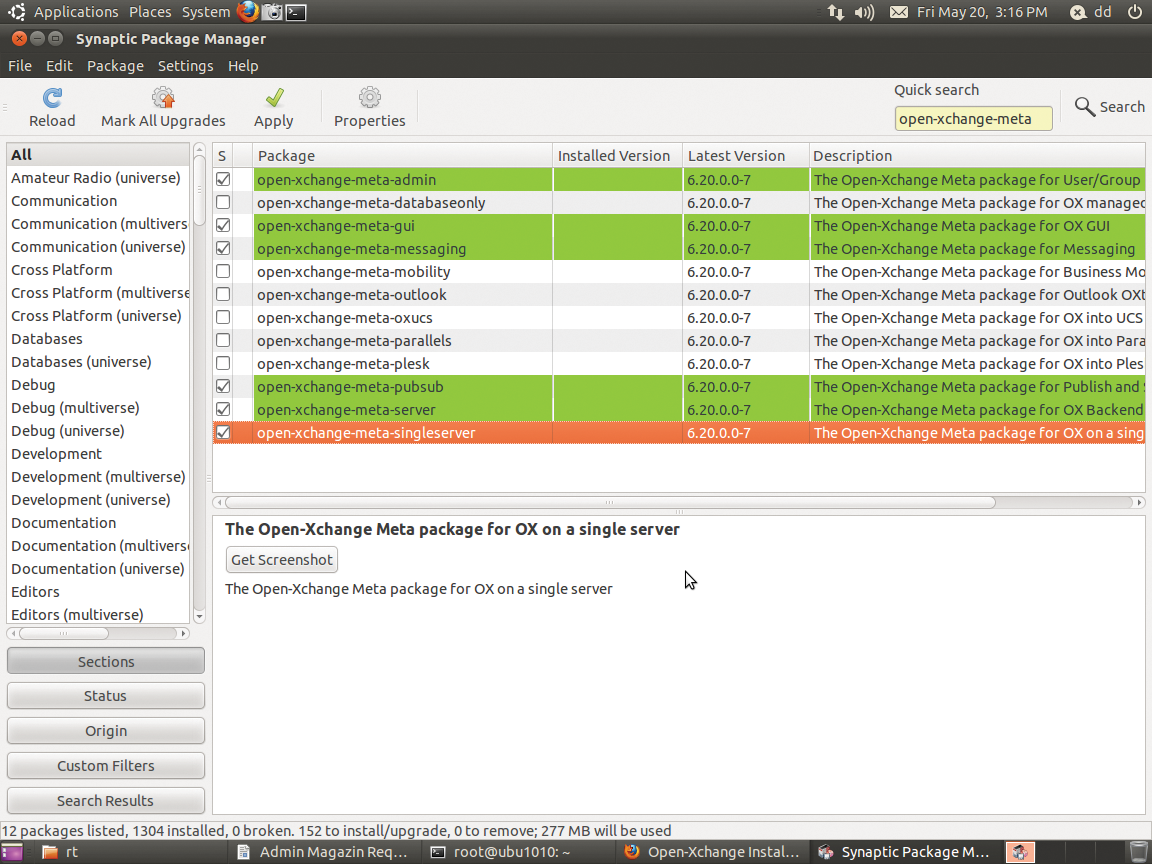Click the volume icon in system tray
Screen dimensions: 1152x864
coord(865,12)
